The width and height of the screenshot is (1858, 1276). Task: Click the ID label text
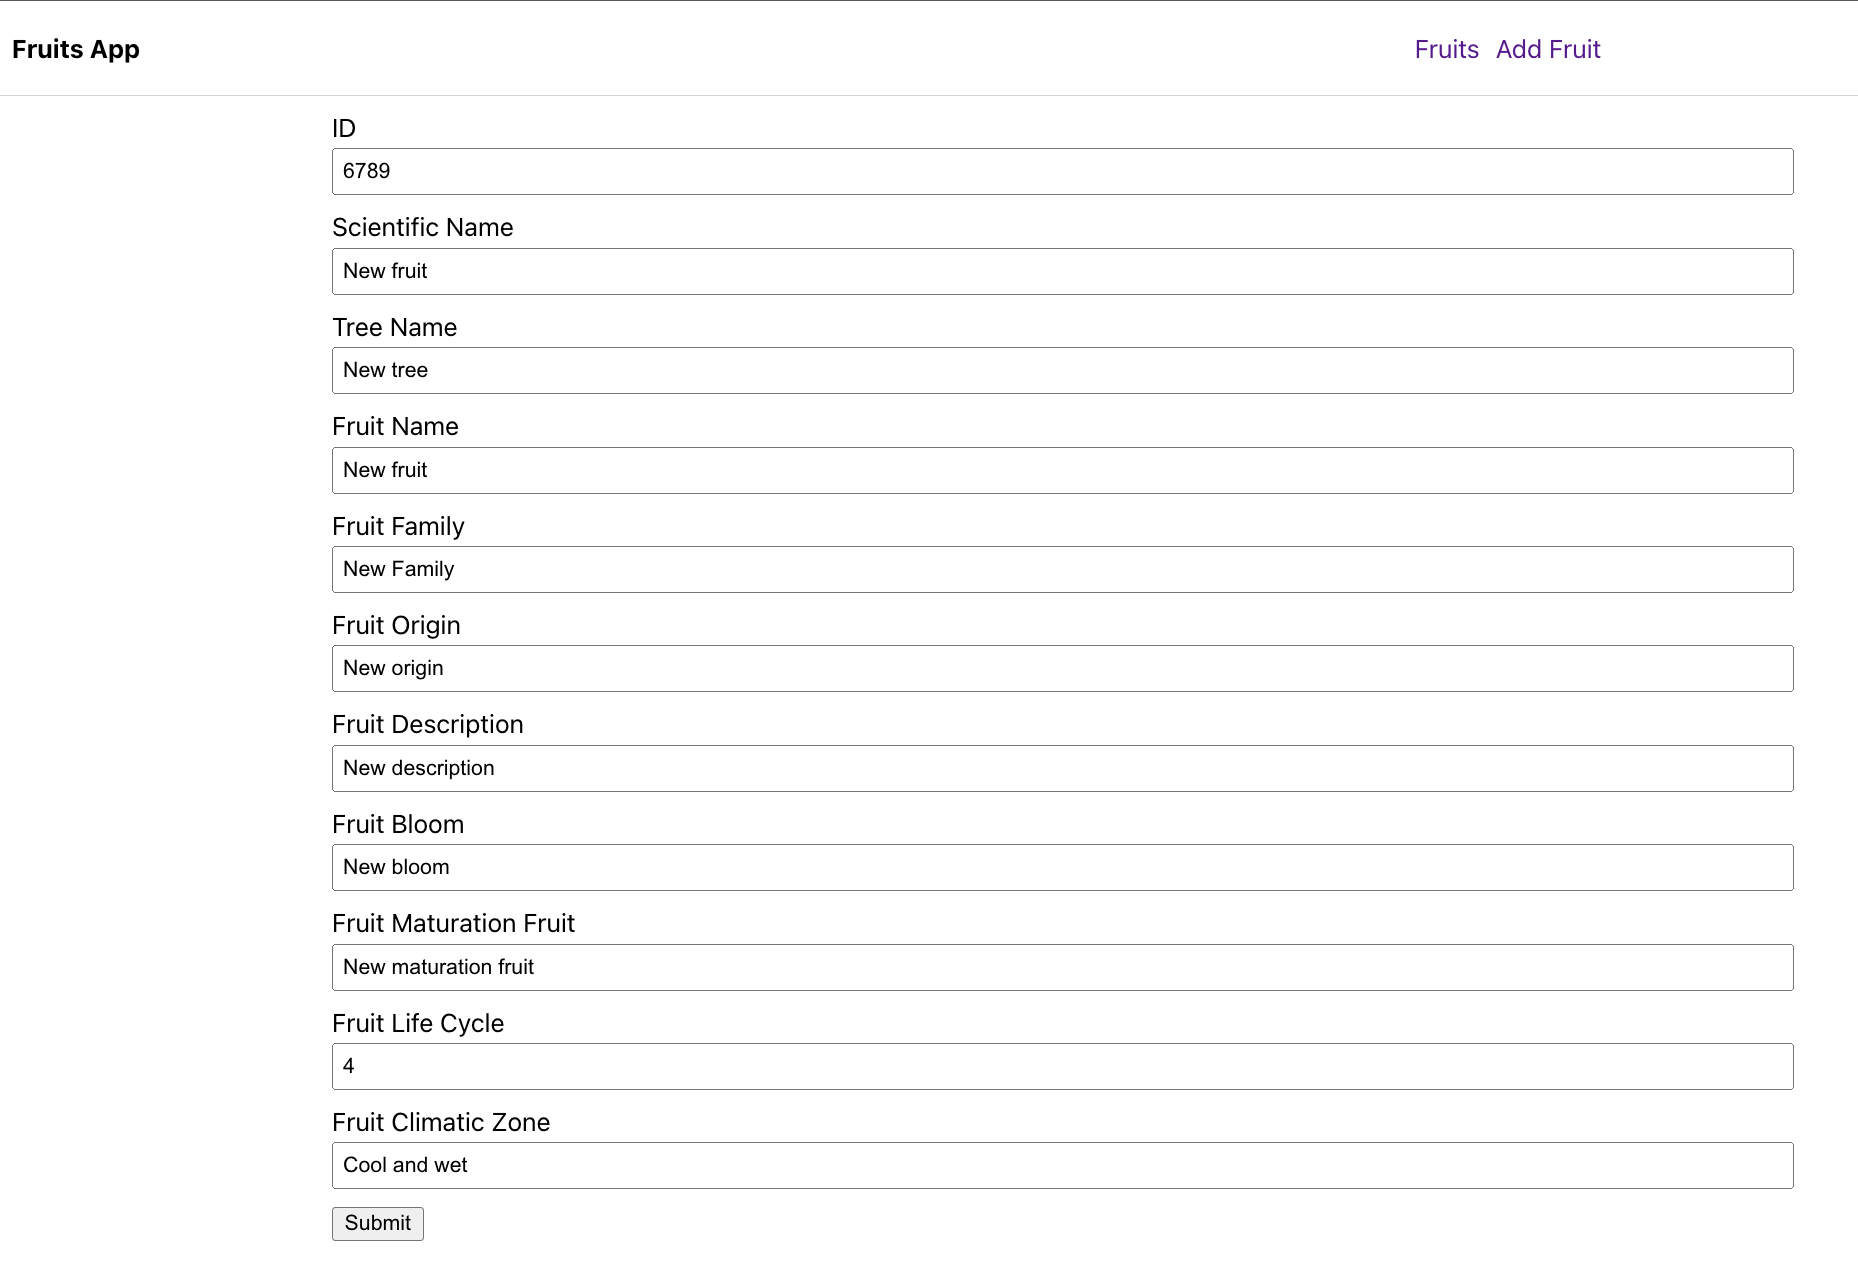(344, 128)
